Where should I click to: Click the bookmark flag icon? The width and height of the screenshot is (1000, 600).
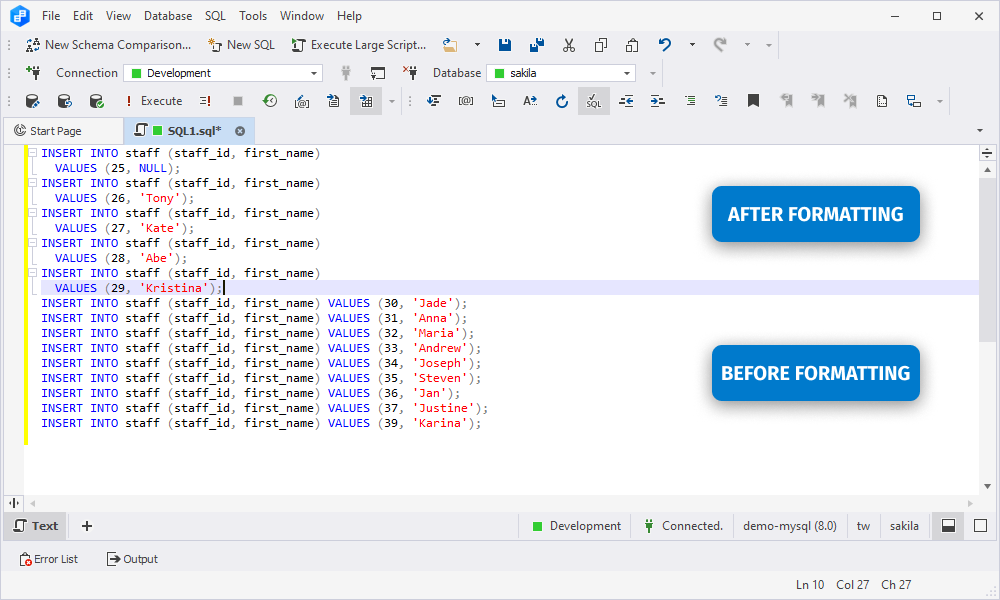click(753, 101)
